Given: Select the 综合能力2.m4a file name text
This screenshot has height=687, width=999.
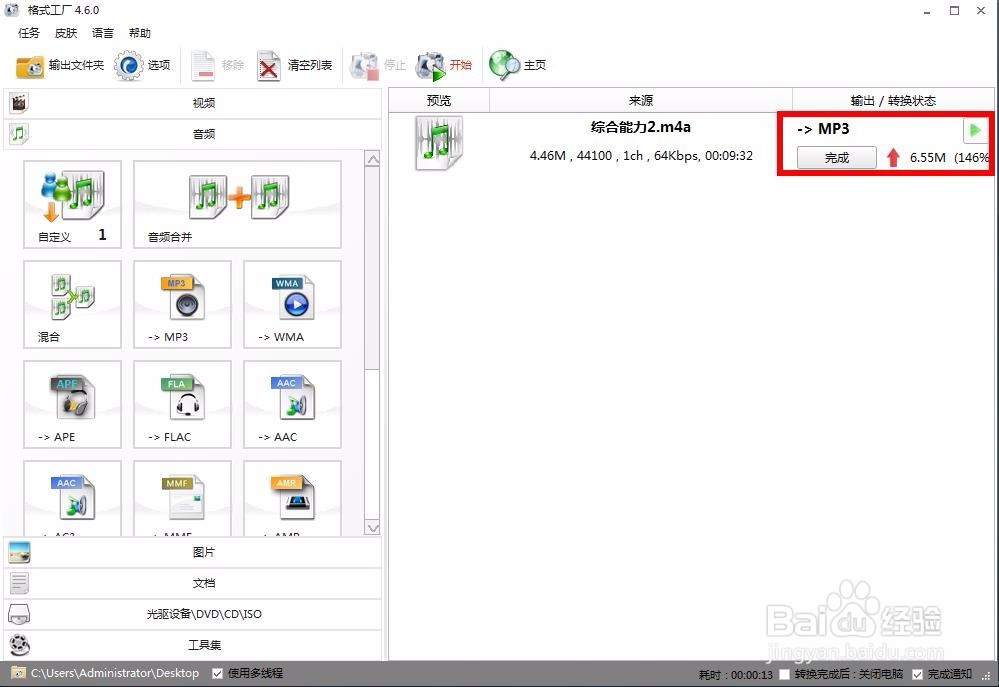Looking at the screenshot, I should pos(640,127).
